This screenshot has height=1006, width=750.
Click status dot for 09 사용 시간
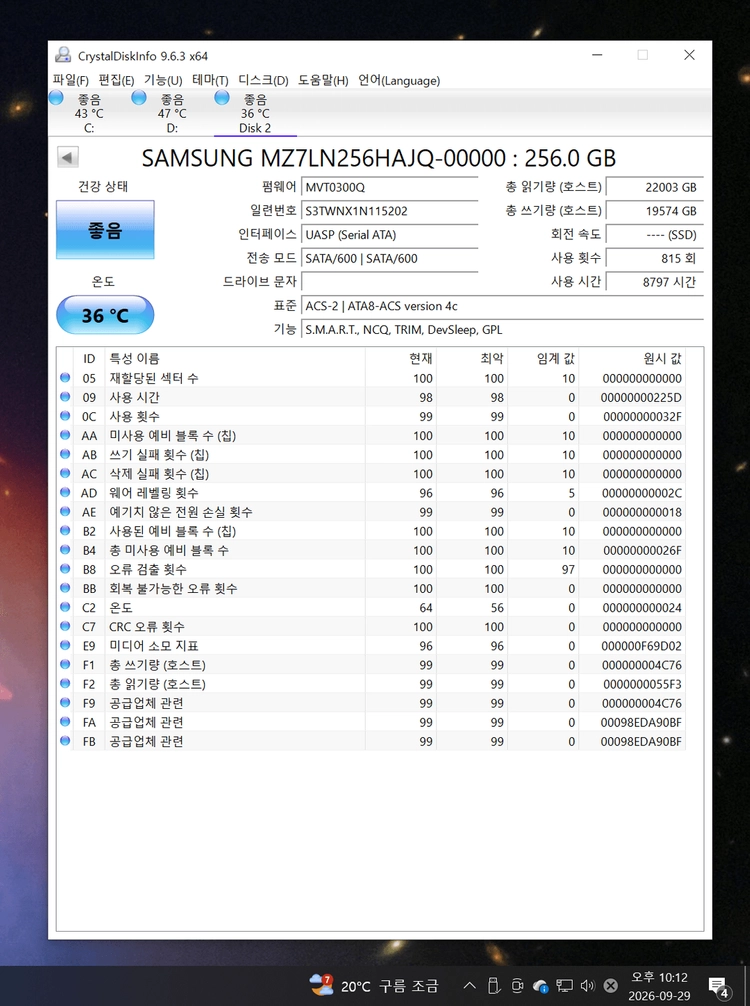[x=65, y=397]
